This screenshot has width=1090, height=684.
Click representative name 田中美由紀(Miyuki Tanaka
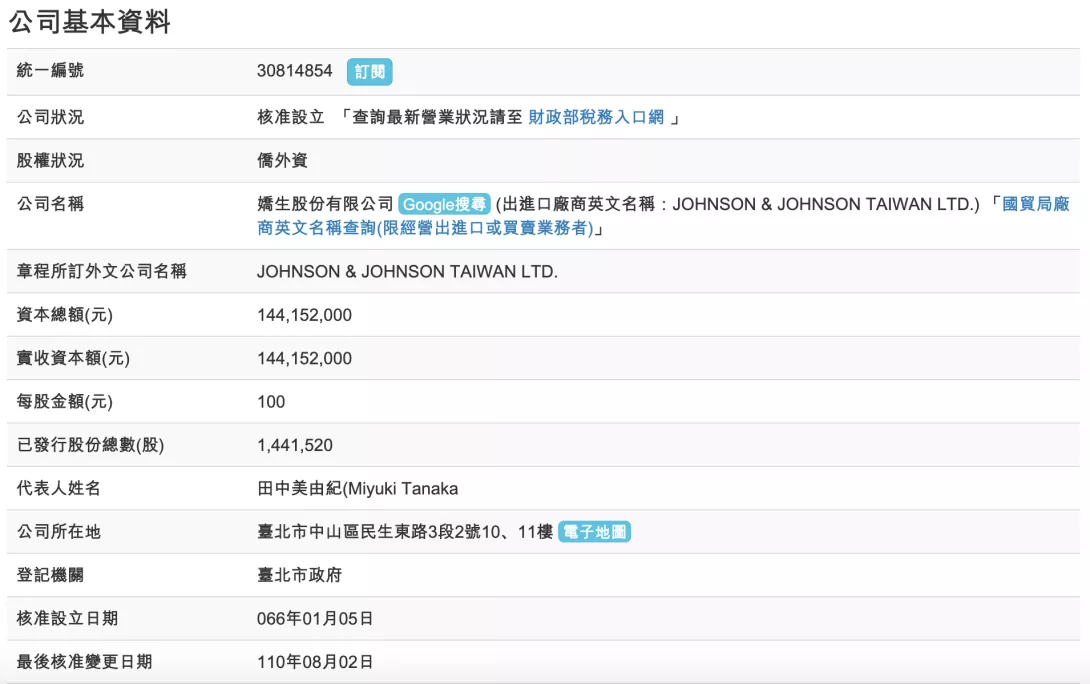point(357,489)
